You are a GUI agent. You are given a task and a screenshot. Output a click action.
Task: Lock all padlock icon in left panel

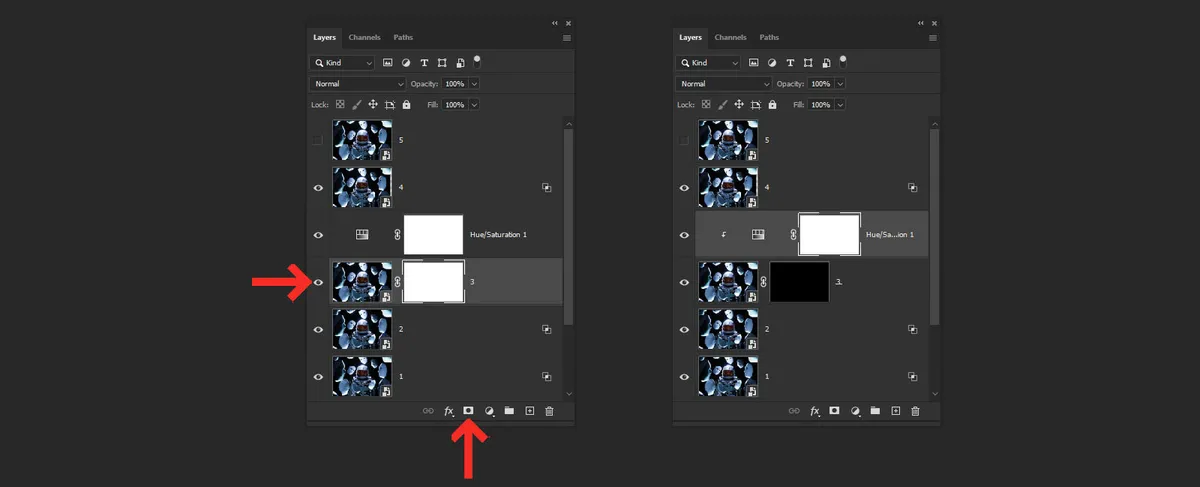coord(406,104)
